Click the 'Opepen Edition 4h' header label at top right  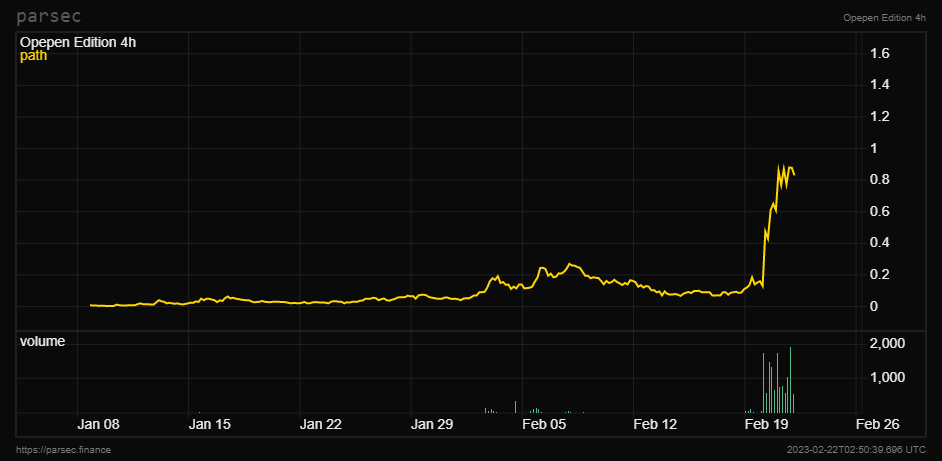(x=884, y=18)
